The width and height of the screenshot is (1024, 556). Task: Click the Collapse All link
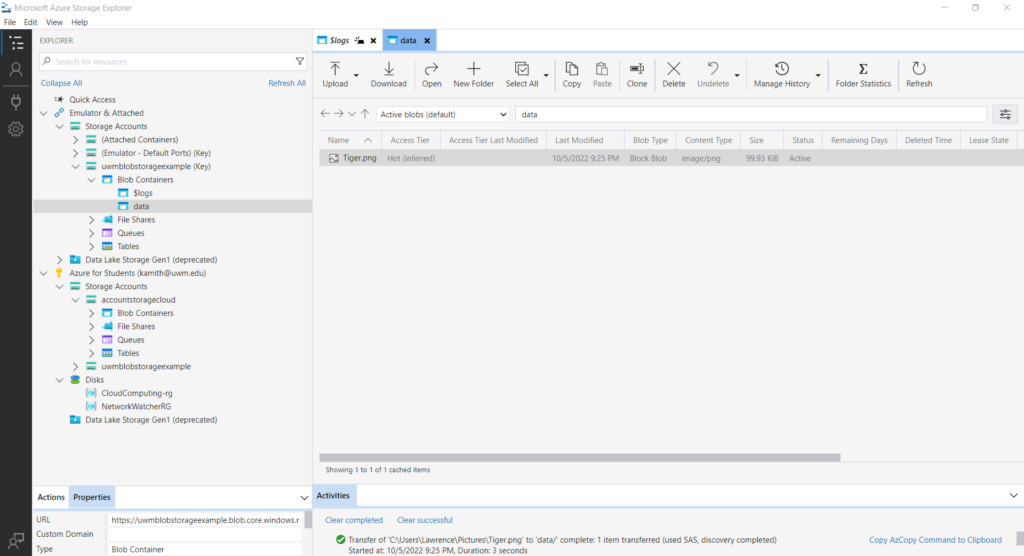coord(61,83)
